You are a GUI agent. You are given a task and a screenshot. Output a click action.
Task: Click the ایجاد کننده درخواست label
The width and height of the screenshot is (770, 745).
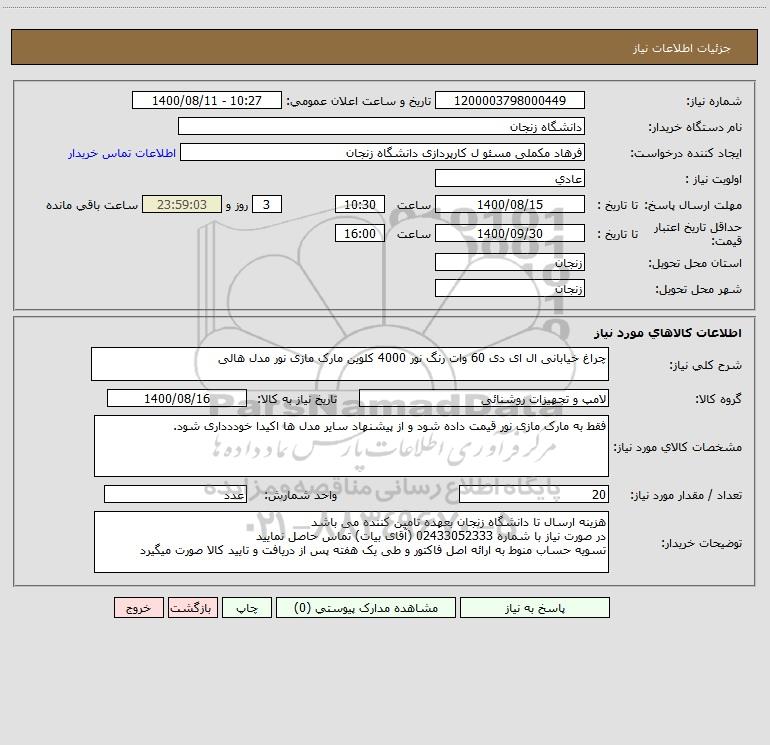coord(686,153)
